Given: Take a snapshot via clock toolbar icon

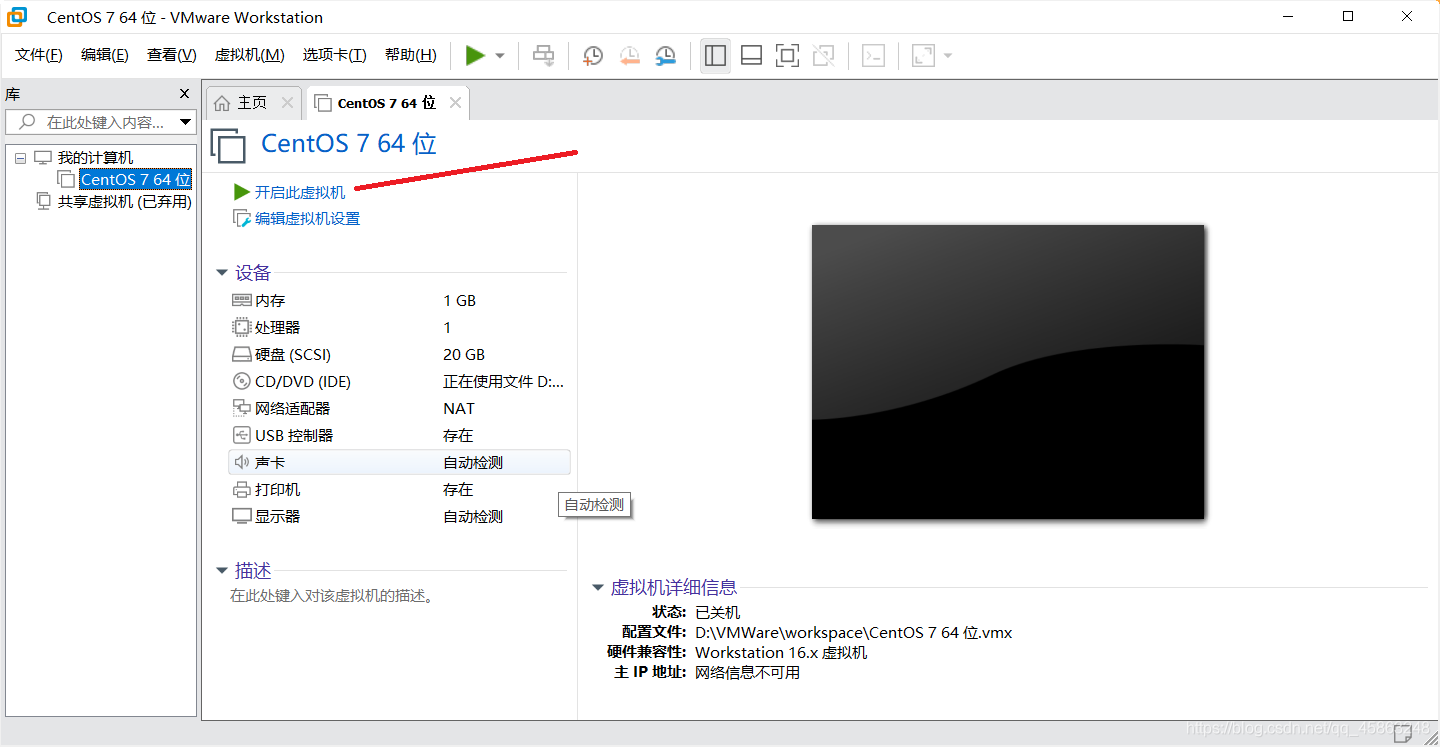Looking at the screenshot, I should [593, 56].
